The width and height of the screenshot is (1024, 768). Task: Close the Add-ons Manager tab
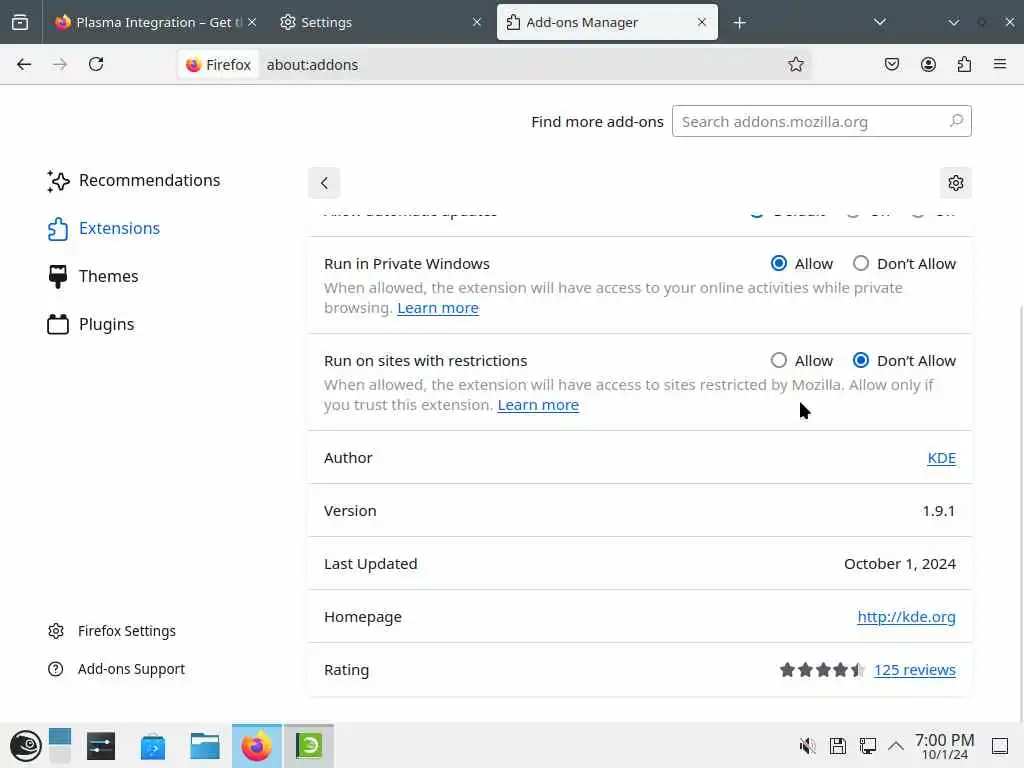[702, 22]
